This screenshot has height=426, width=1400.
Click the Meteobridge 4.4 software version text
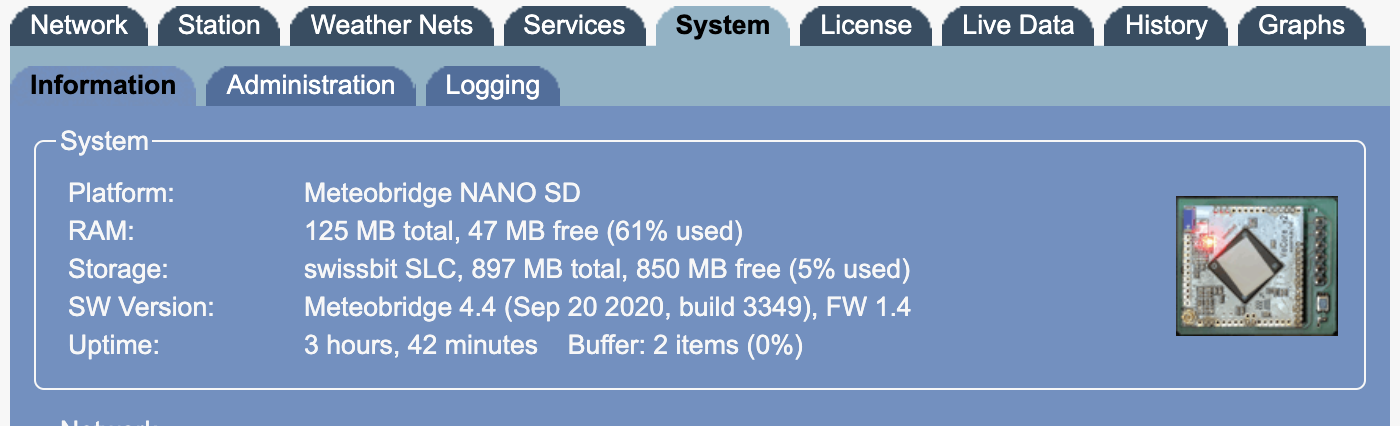[x=607, y=307]
